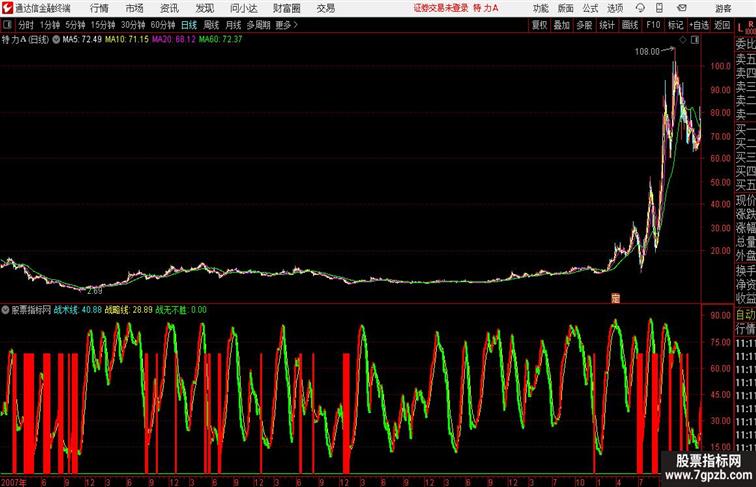
Task: Open the mobile phone icon in the top bar
Action: pos(659,8)
